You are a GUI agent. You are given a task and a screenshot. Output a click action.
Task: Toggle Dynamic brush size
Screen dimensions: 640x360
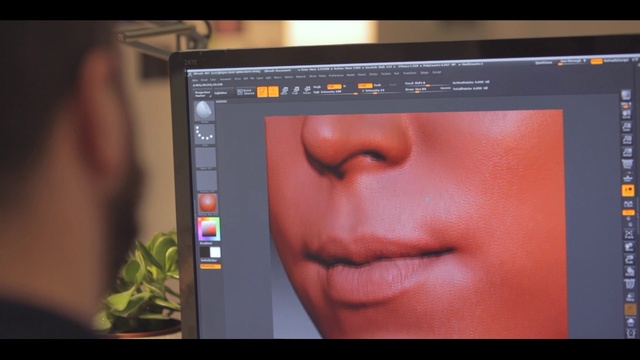[446, 88]
